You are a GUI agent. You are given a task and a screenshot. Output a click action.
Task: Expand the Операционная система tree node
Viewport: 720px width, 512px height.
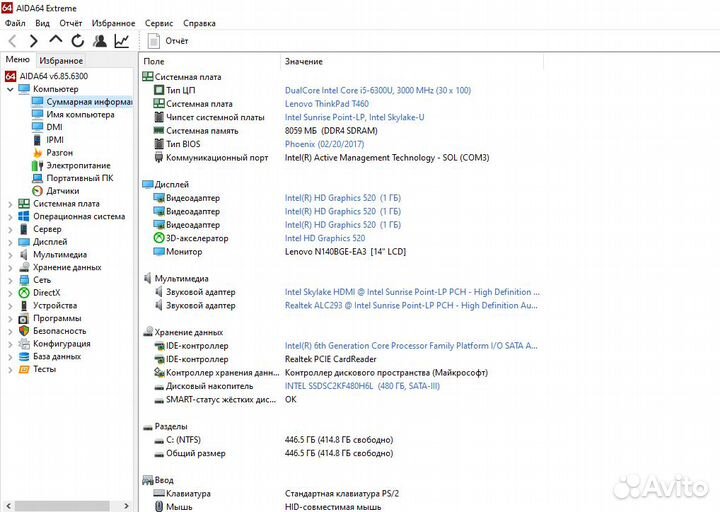pyautogui.click(x=10, y=217)
